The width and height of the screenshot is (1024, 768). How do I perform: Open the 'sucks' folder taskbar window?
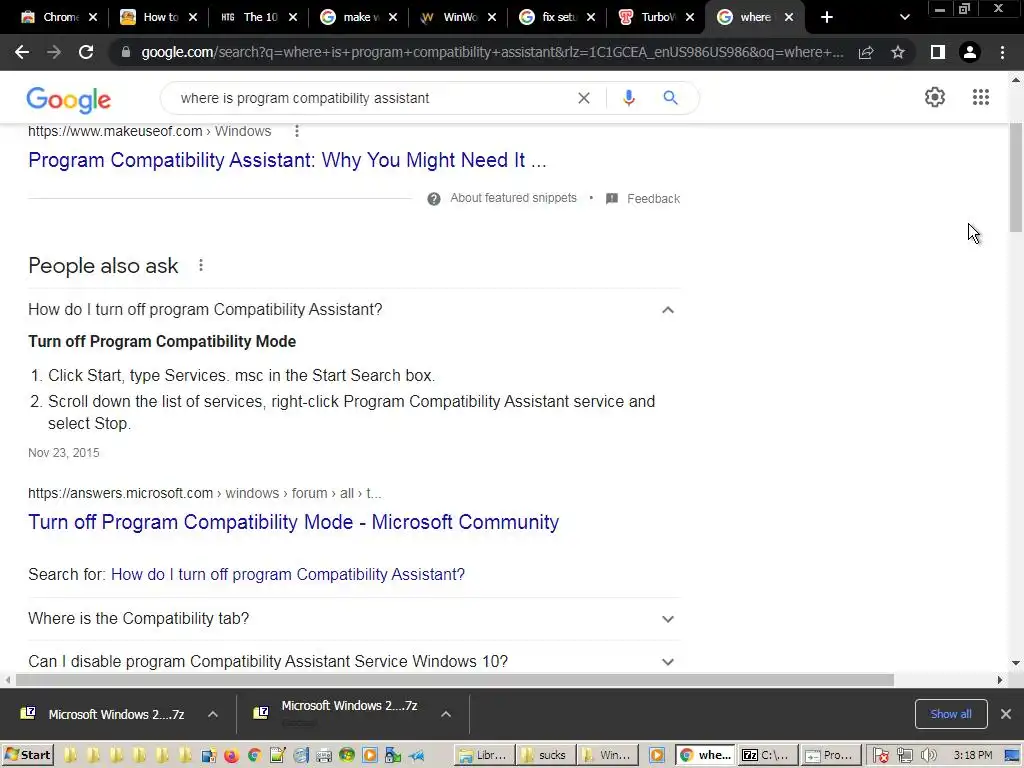(545, 756)
